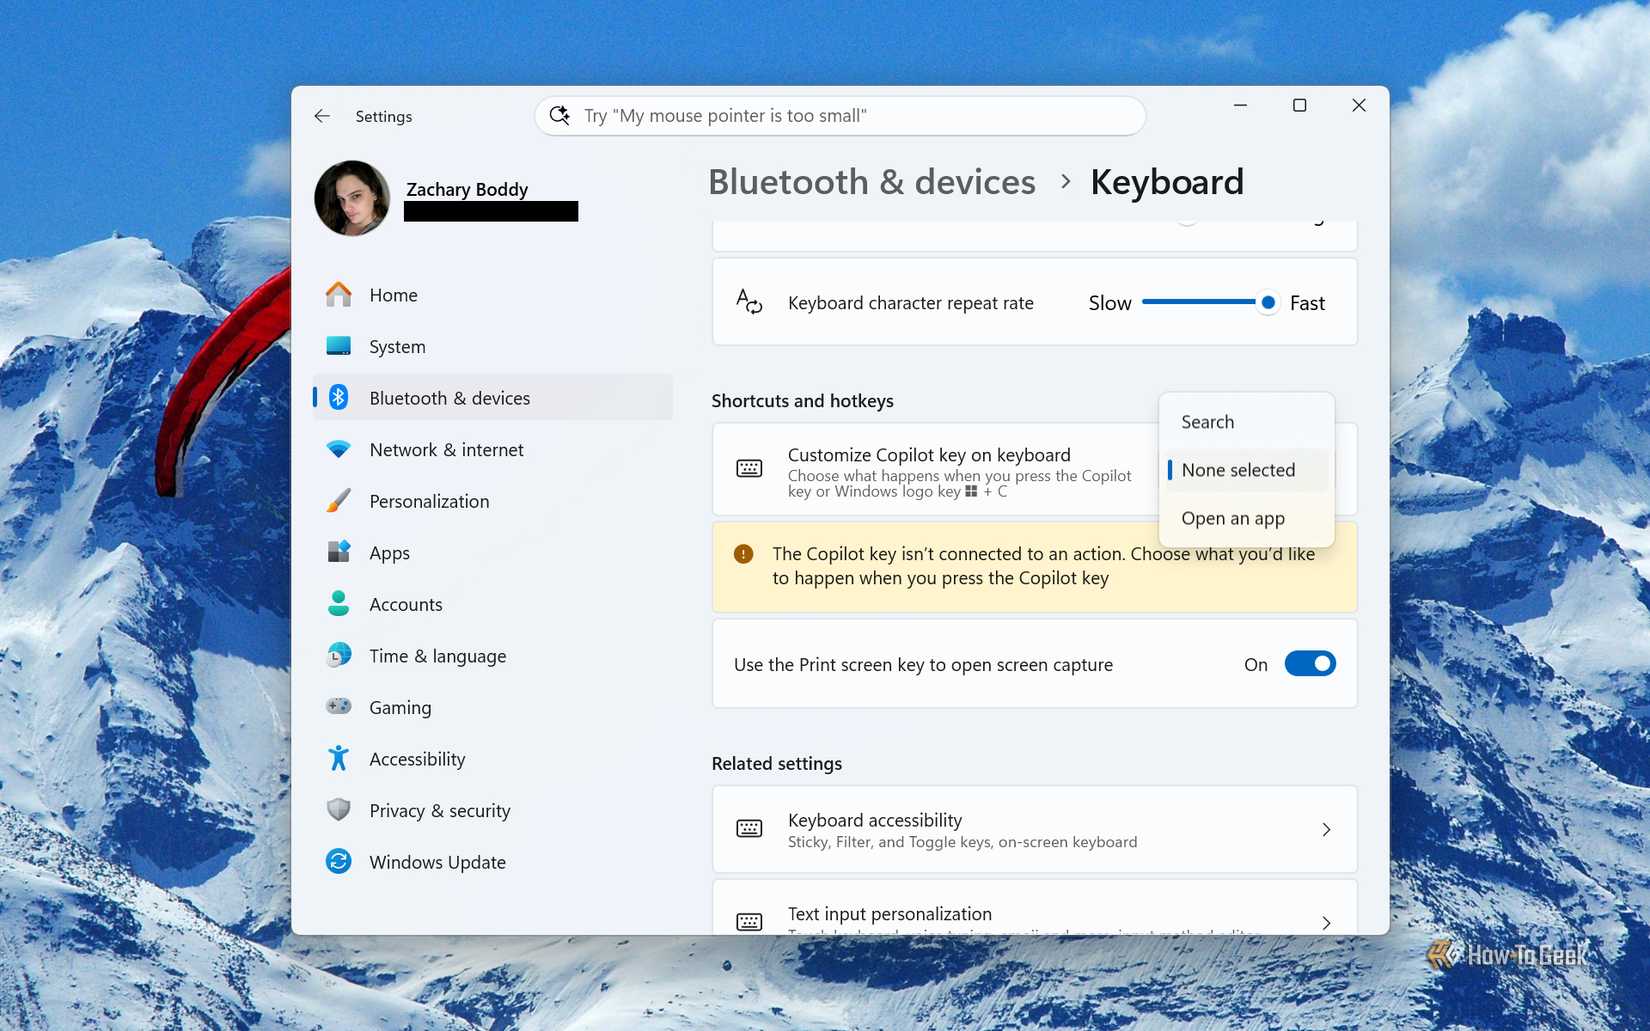Click the Privacy shield icon
This screenshot has height=1031, width=1650.
pyautogui.click(x=339, y=810)
